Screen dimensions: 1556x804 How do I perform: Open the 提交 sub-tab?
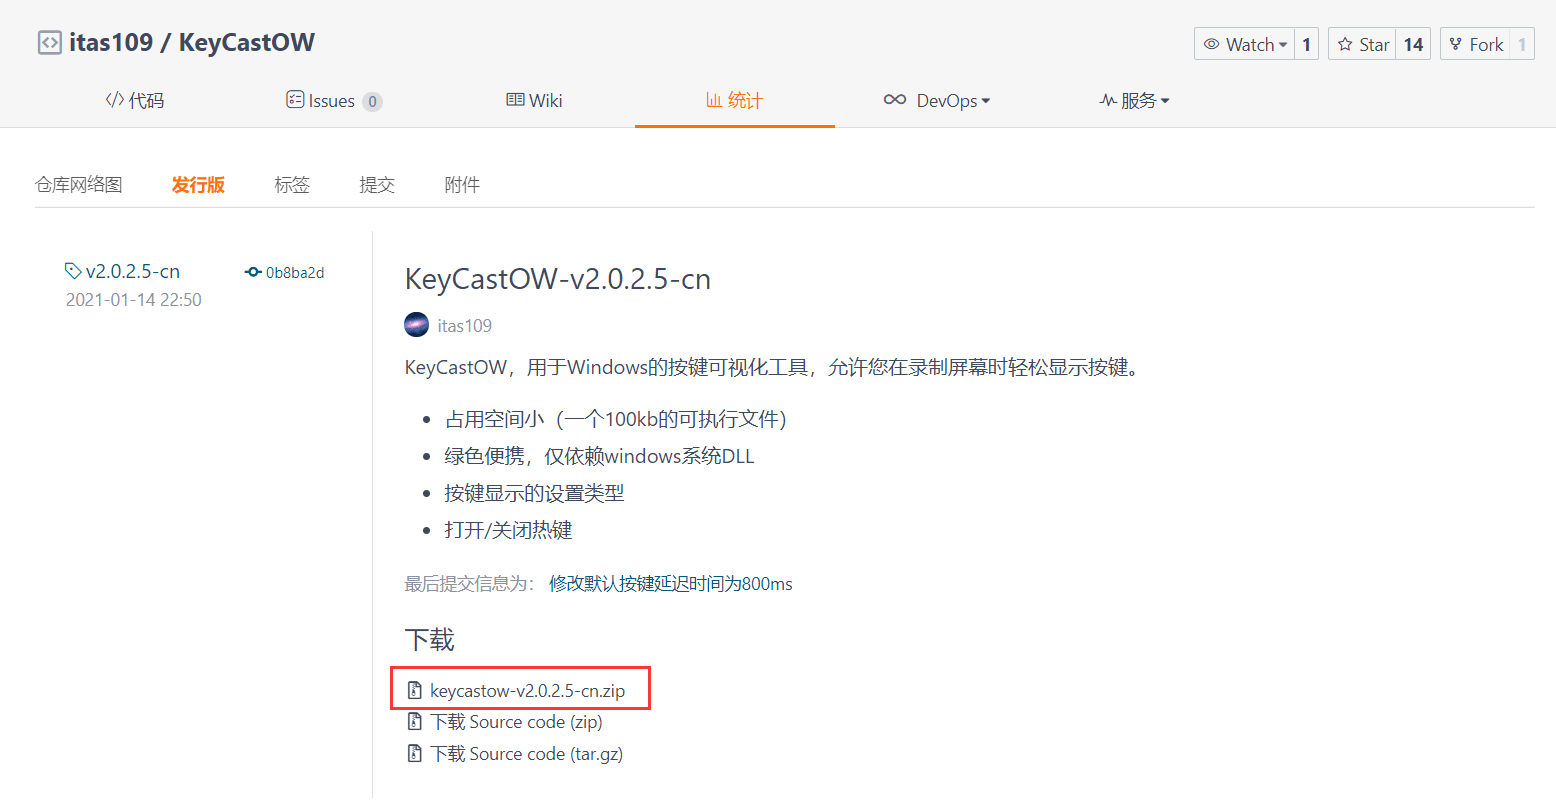pos(377,184)
